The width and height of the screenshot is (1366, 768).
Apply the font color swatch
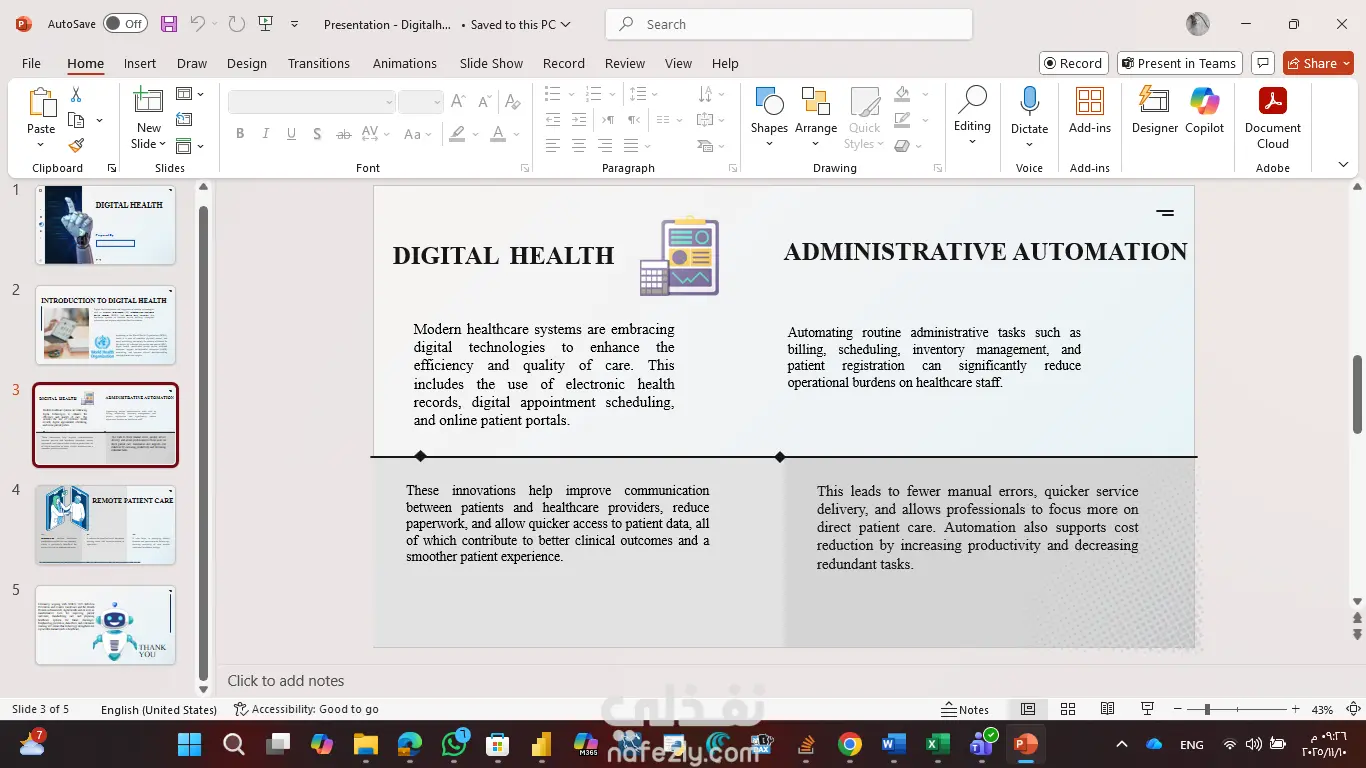[x=499, y=133]
